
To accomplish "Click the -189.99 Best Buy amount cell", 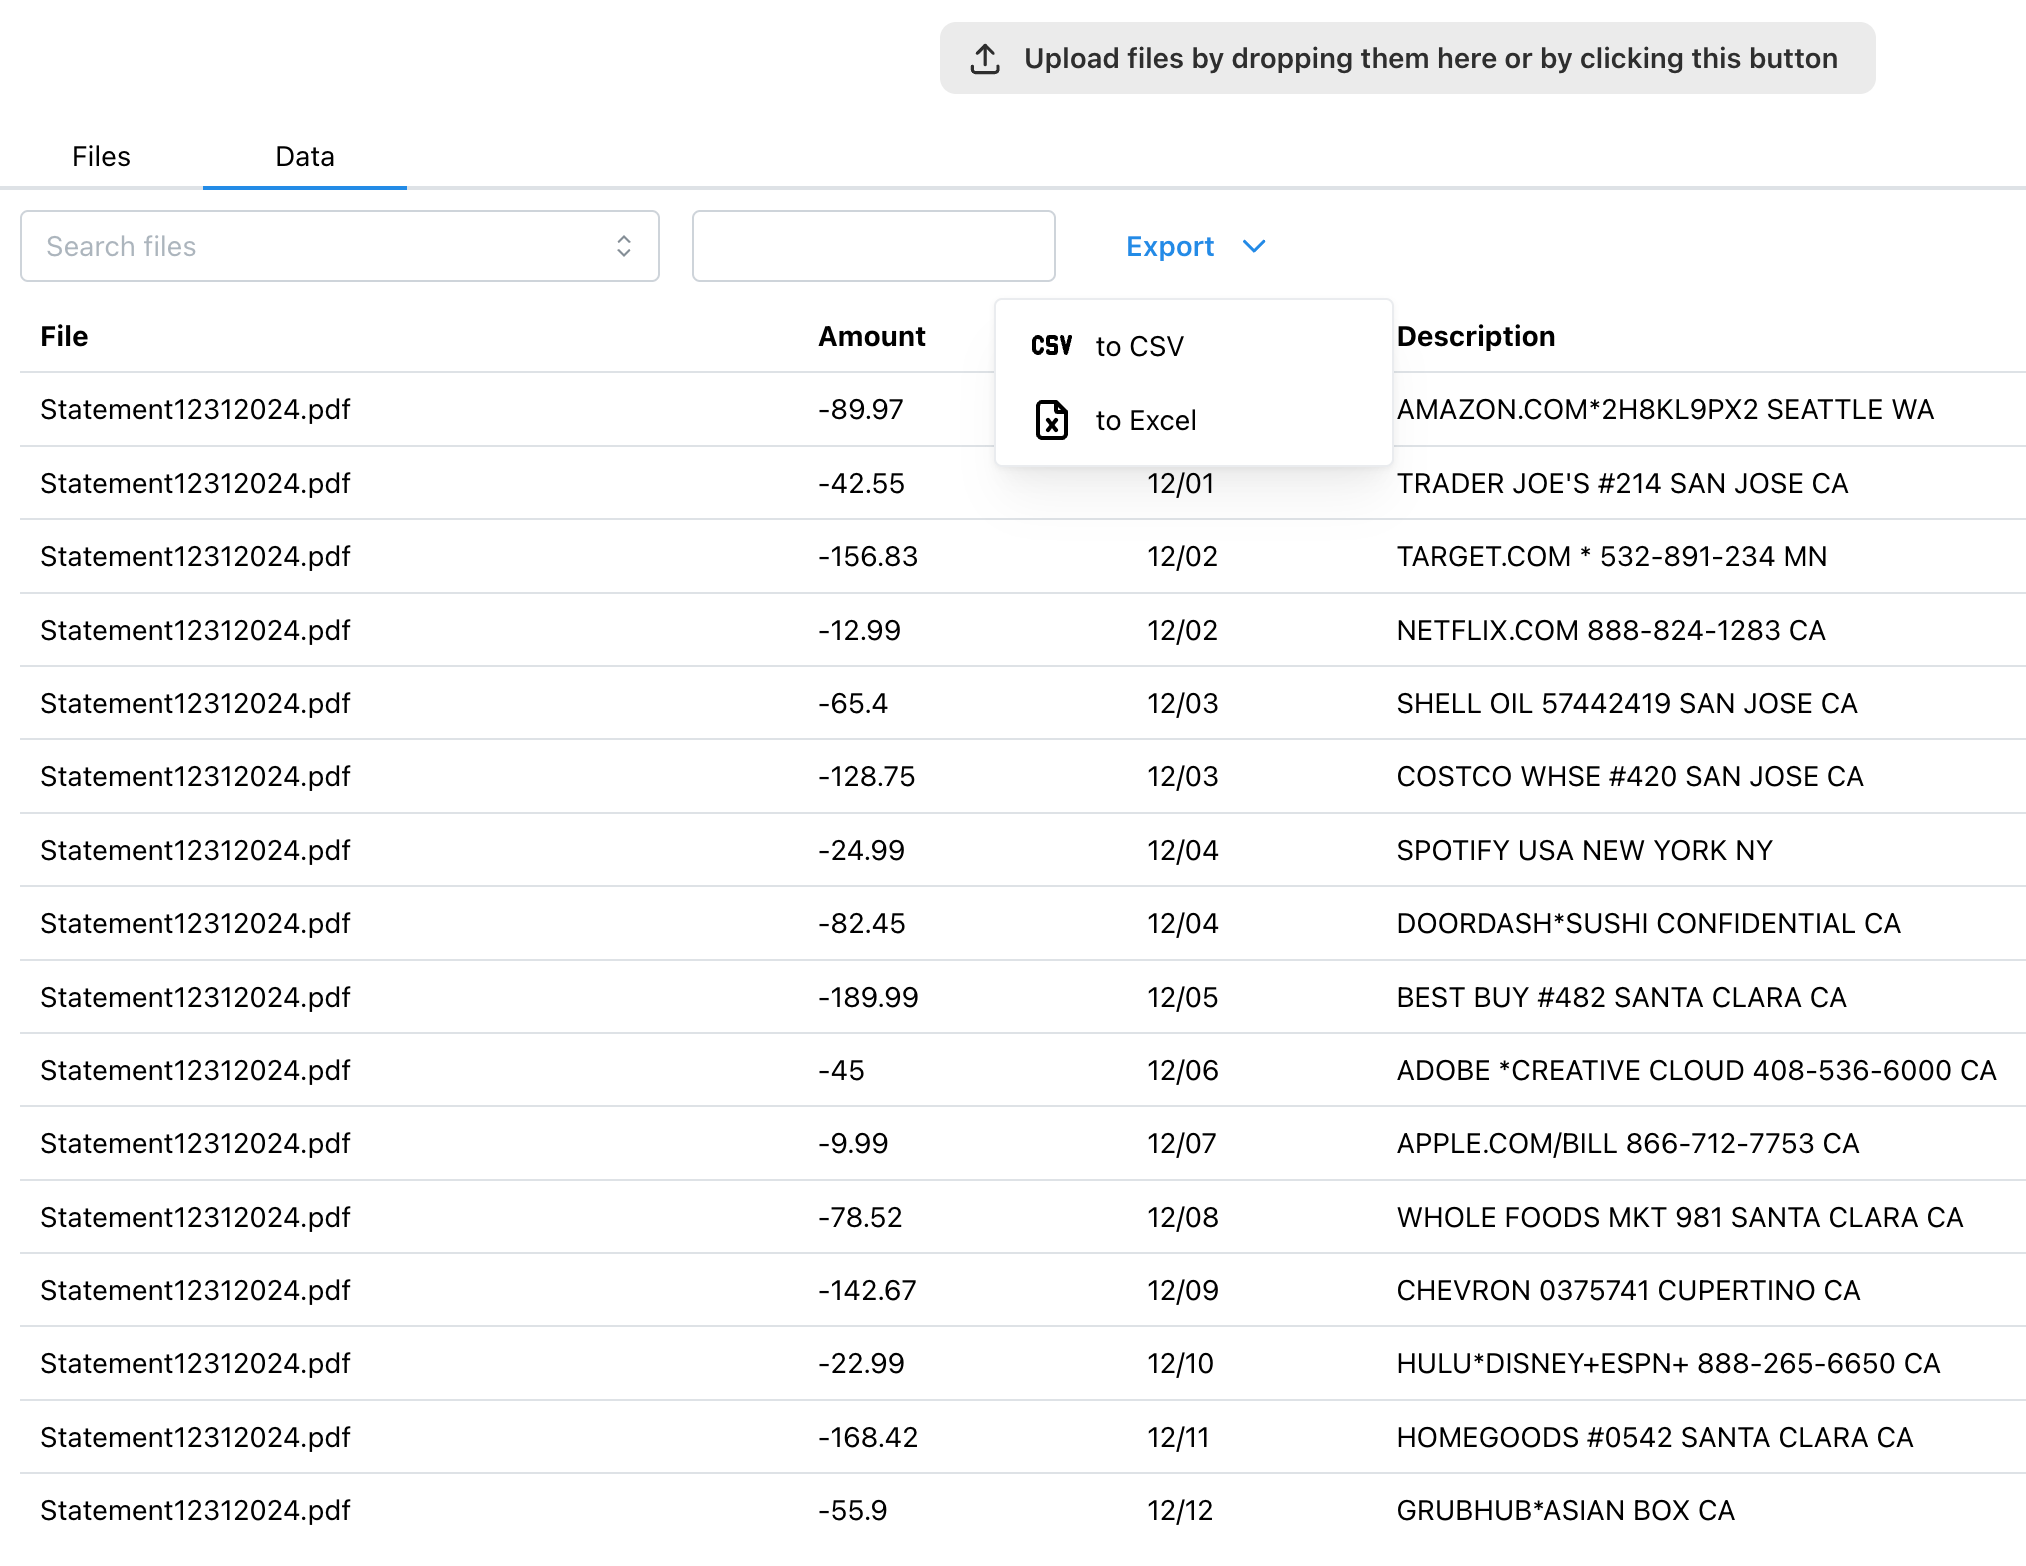I will [x=867, y=997].
